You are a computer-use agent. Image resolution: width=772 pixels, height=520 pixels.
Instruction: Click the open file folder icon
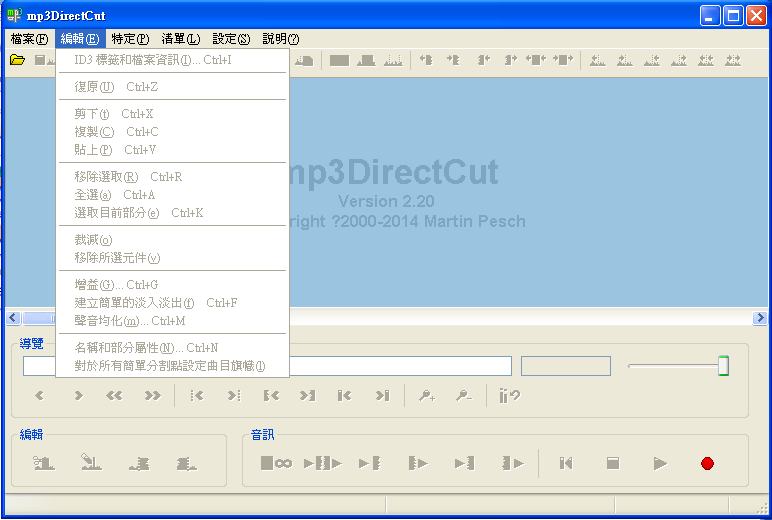(17, 60)
